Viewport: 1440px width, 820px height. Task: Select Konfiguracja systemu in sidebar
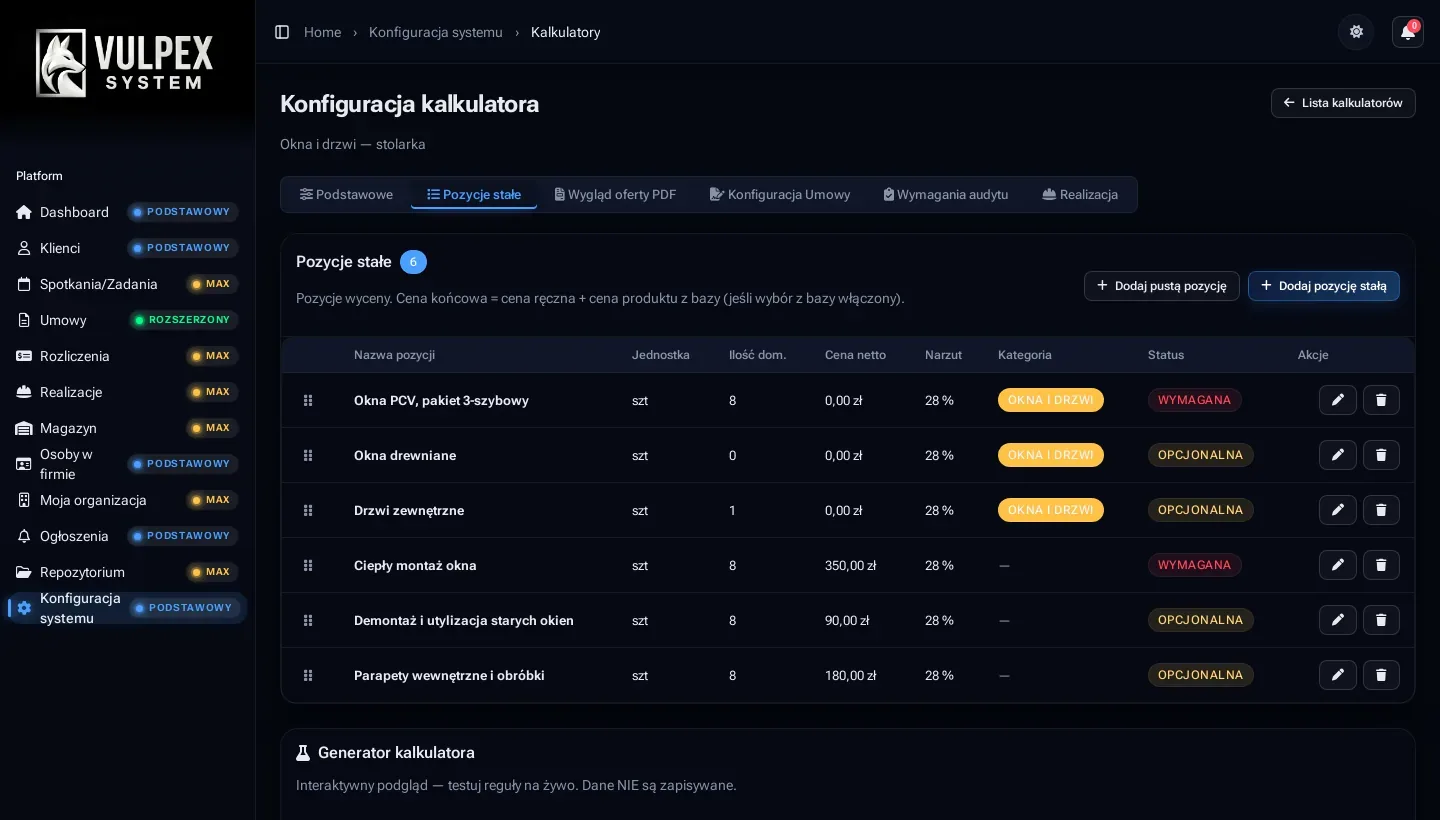coord(127,608)
